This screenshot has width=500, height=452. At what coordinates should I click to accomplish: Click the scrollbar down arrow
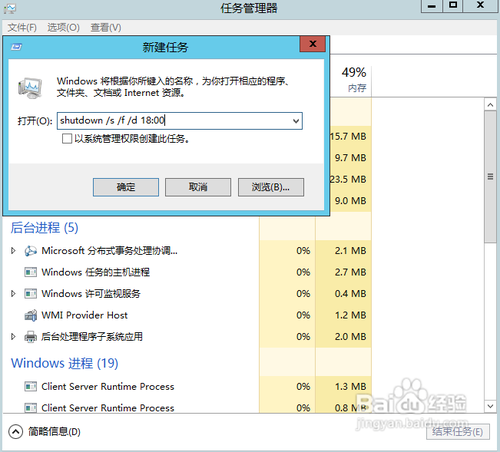tap(490, 406)
